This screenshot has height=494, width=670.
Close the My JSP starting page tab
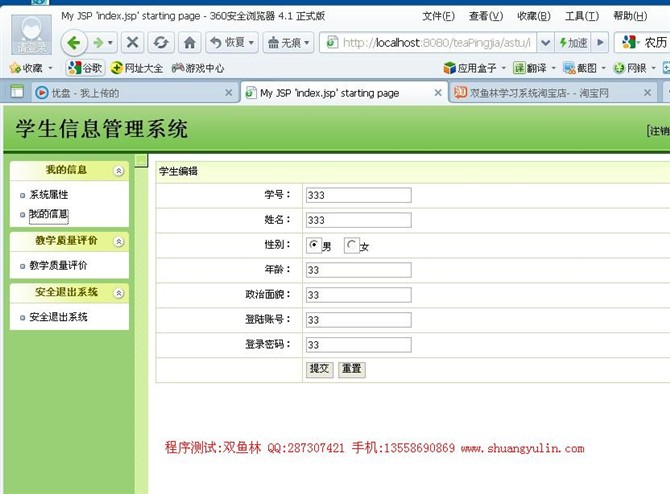438,93
